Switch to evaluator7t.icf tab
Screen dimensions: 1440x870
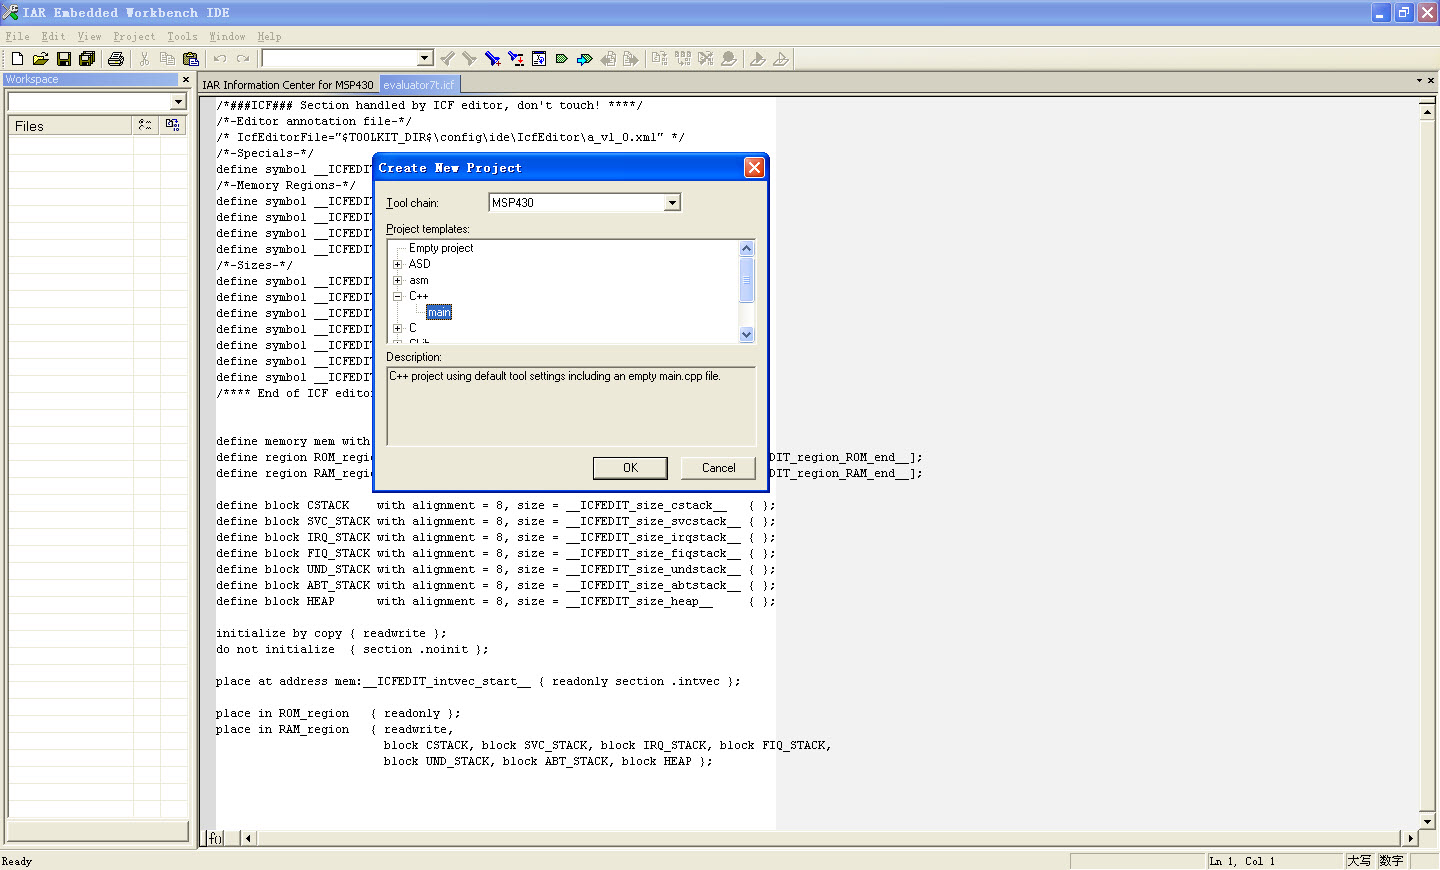(419, 85)
